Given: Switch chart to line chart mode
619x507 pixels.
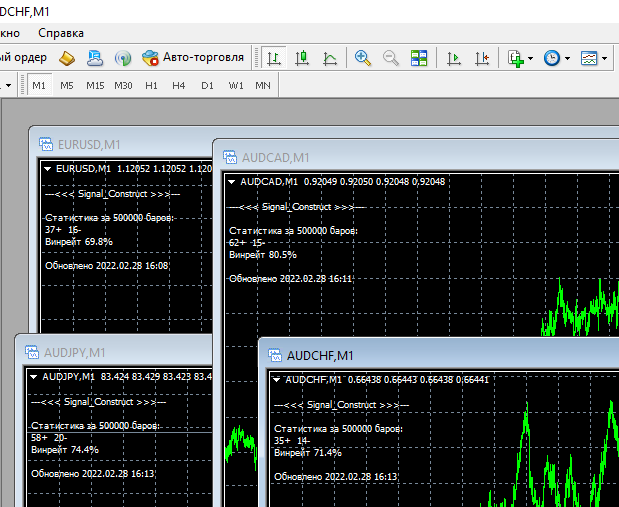Looking at the screenshot, I should (330, 58).
